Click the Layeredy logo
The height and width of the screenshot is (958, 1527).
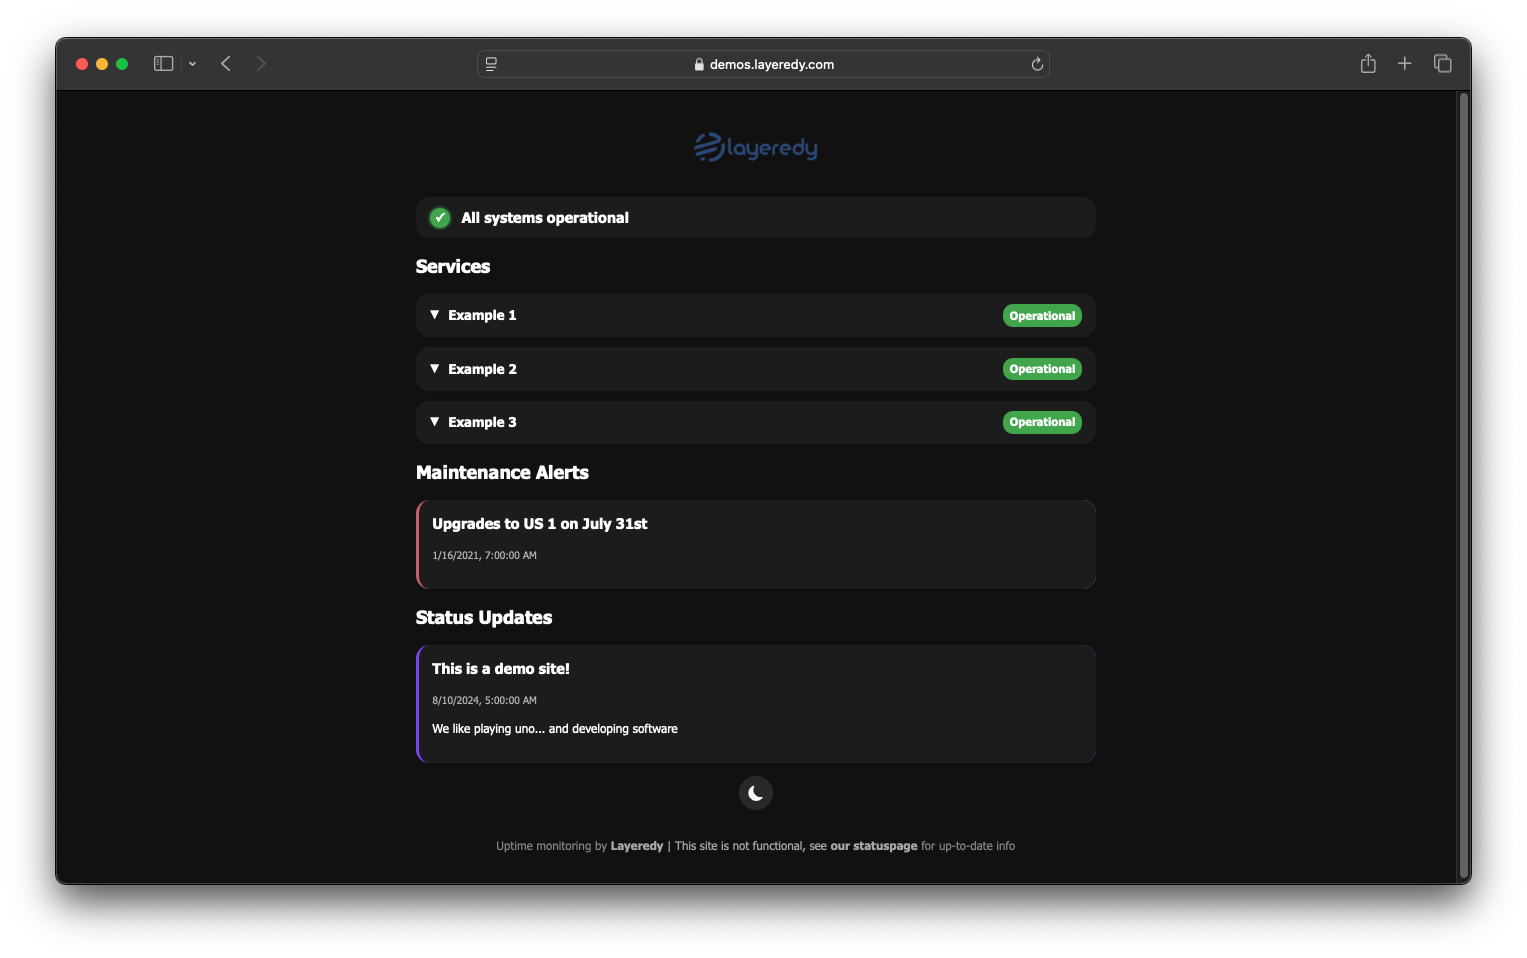click(756, 147)
